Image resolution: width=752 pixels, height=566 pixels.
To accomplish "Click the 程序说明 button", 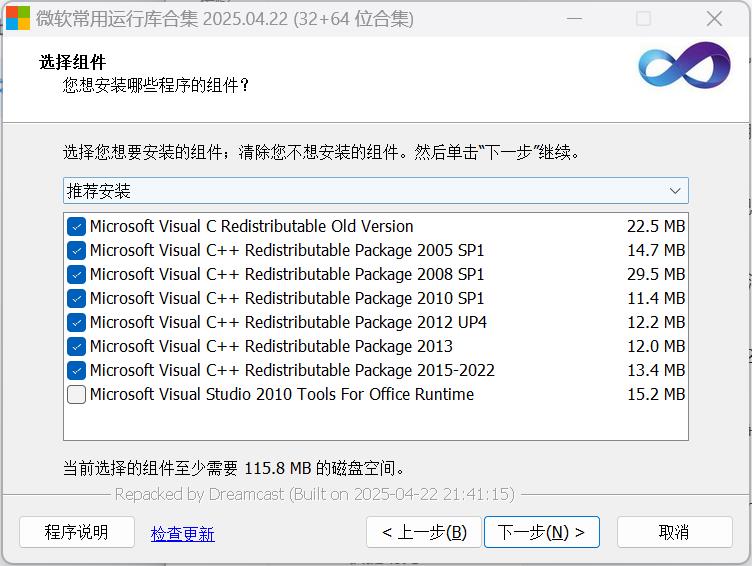I will point(77,532).
